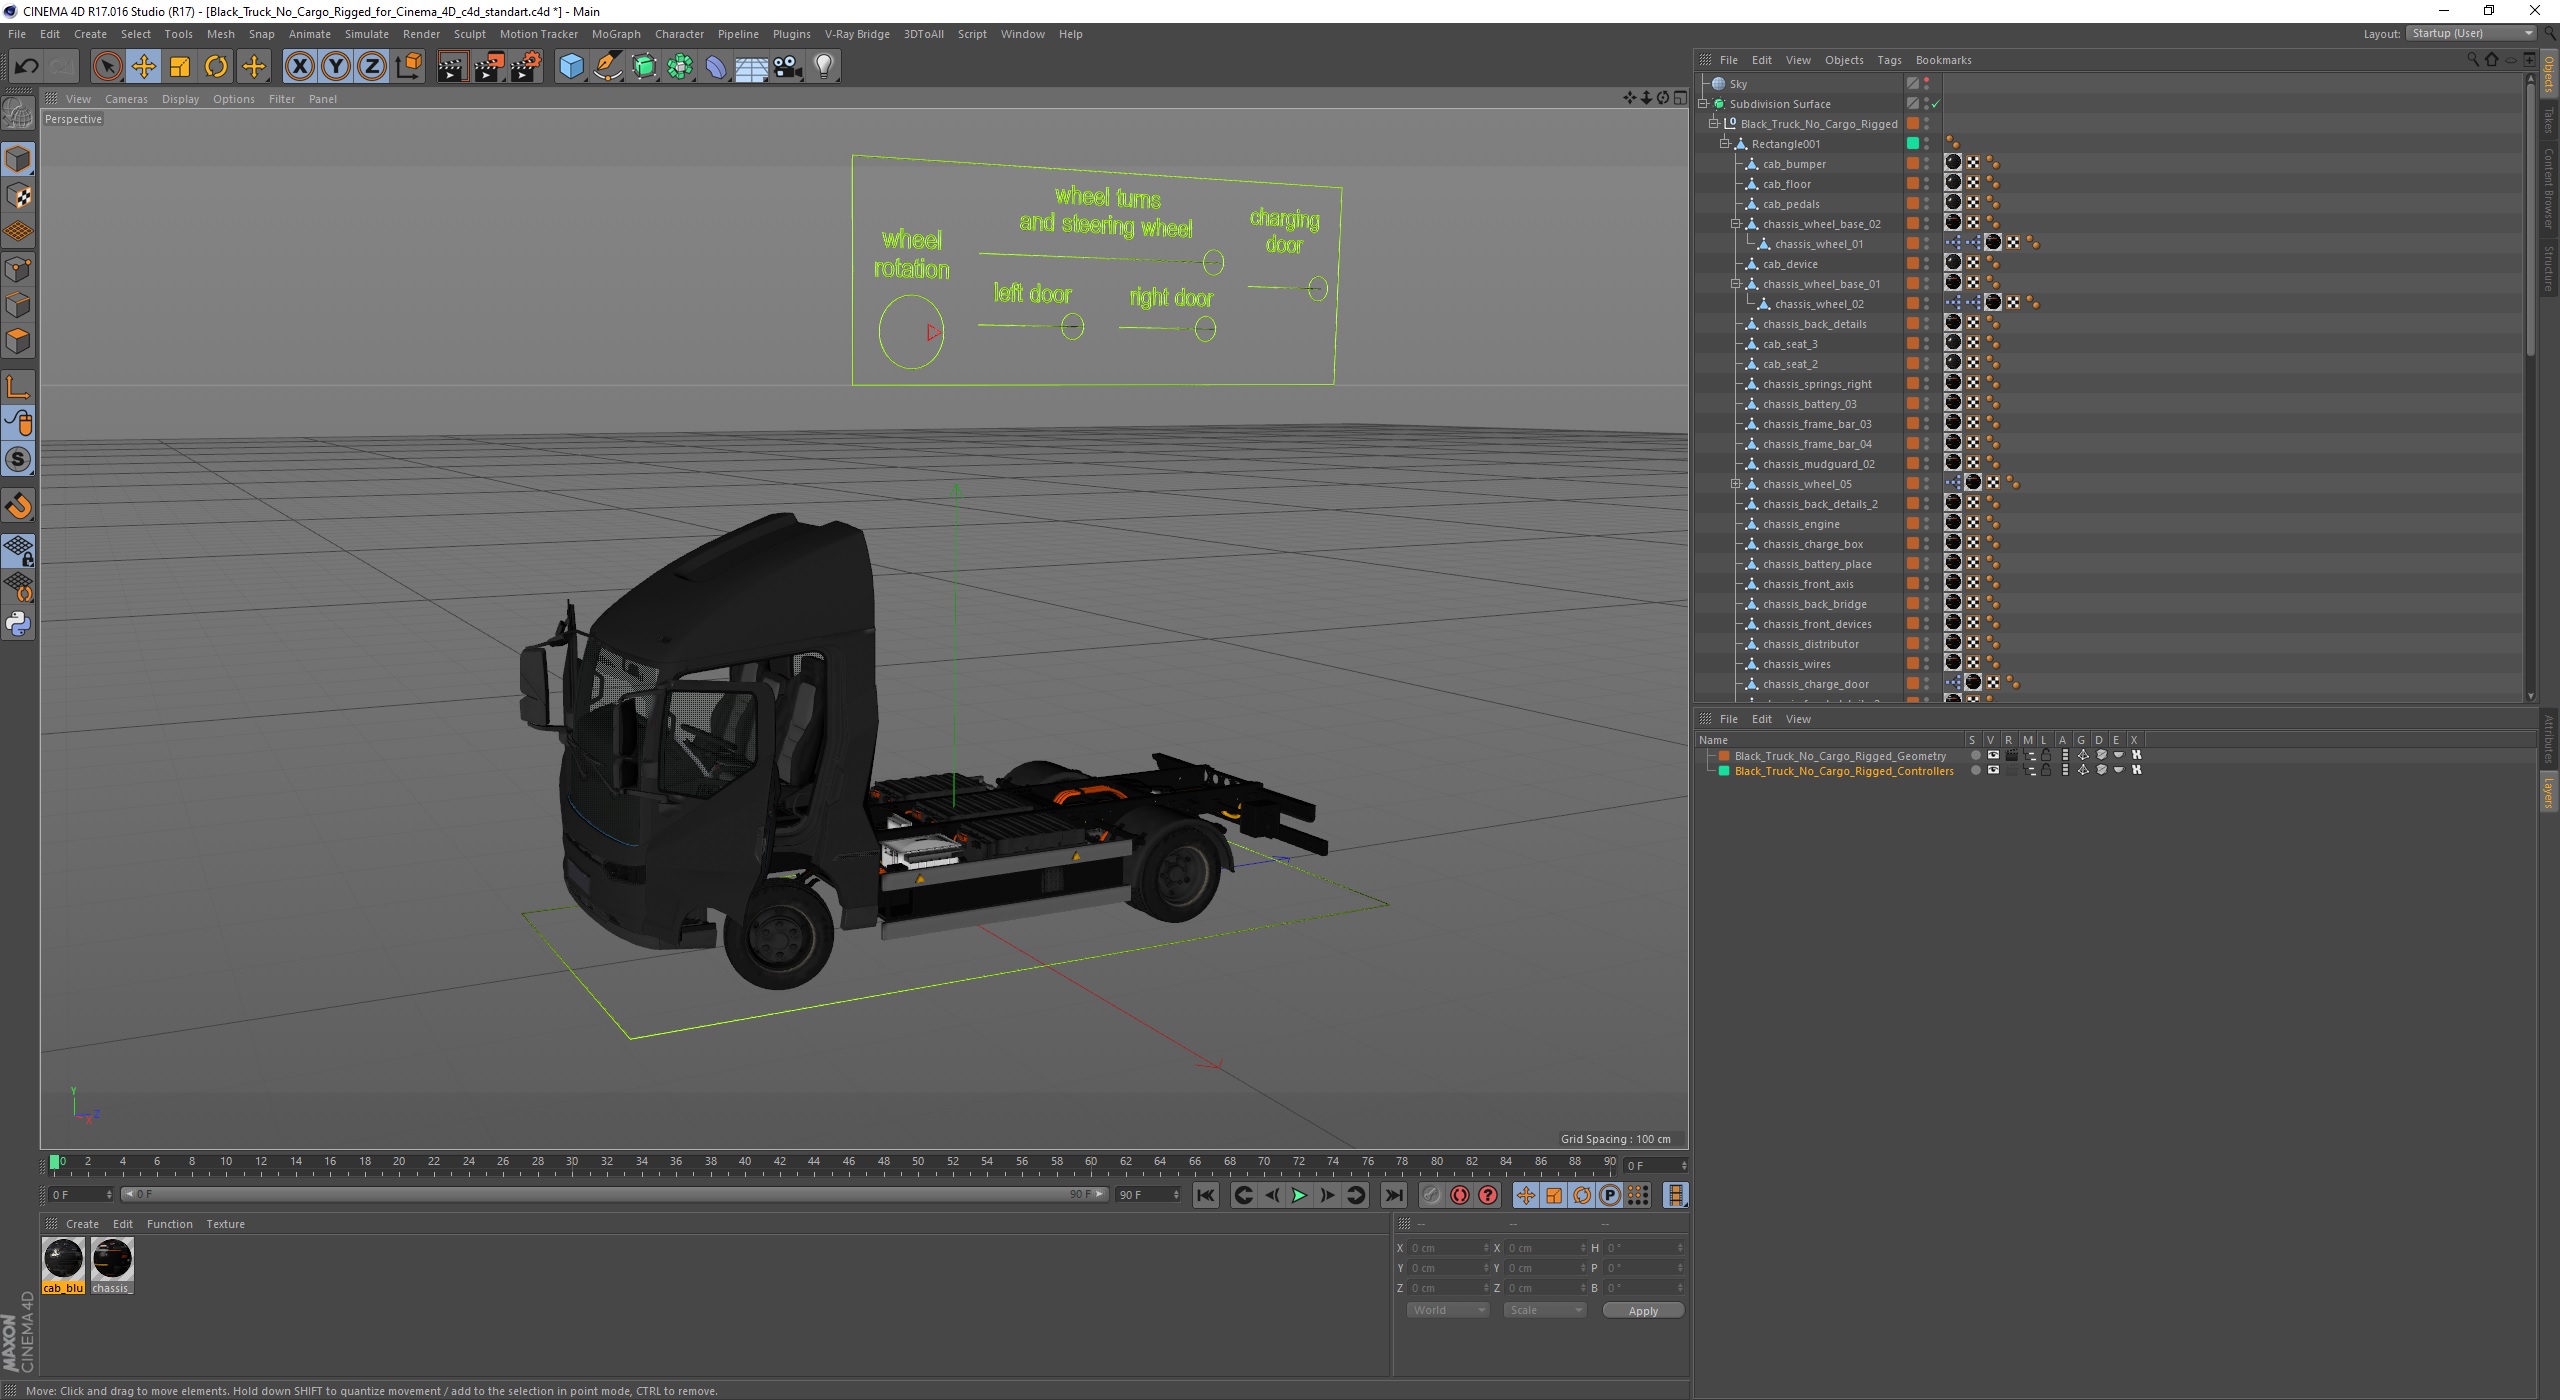Click the green layer swatch of Rectangle001

click(x=1912, y=144)
